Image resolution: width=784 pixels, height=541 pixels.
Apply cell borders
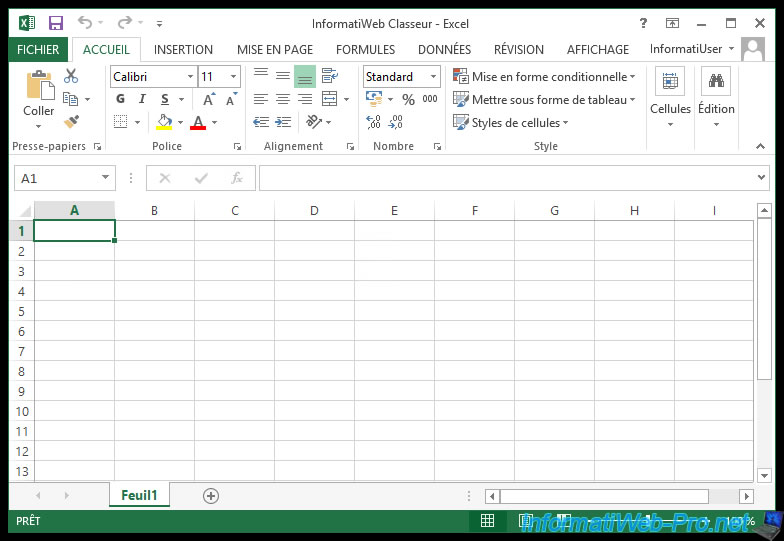coord(120,122)
